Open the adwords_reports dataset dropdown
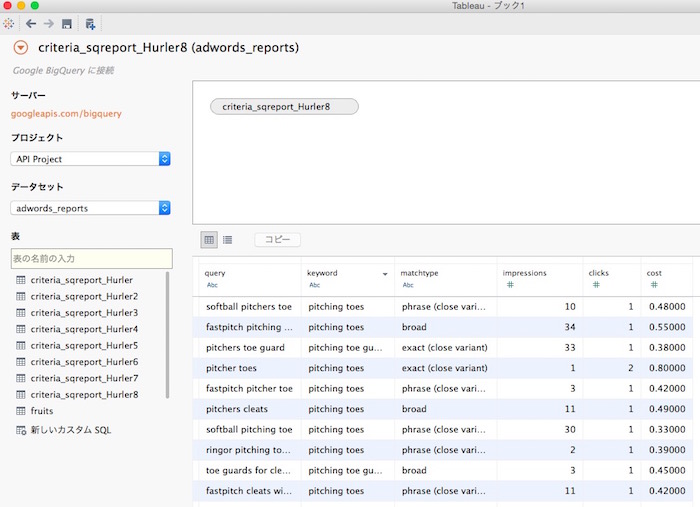The height and width of the screenshot is (507, 700). pyautogui.click(x=90, y=208)
